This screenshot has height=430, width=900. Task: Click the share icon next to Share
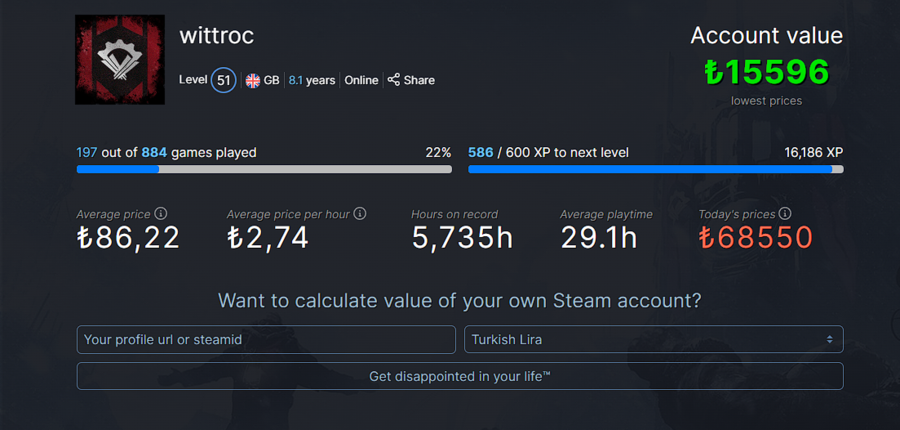point(394,80)
